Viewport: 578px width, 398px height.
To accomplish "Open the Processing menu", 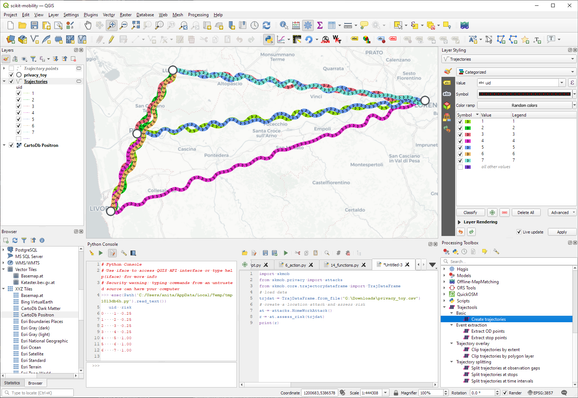I will pos(198,15).
